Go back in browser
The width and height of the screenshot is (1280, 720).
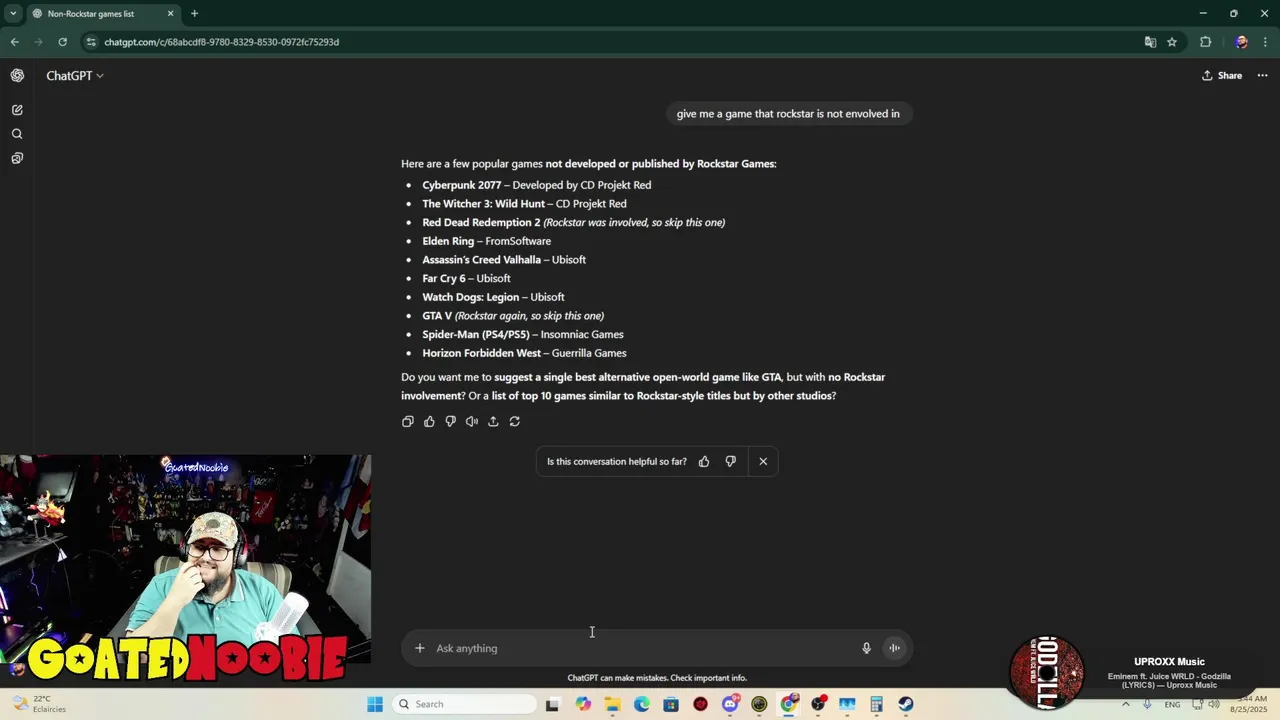[14, 42]
